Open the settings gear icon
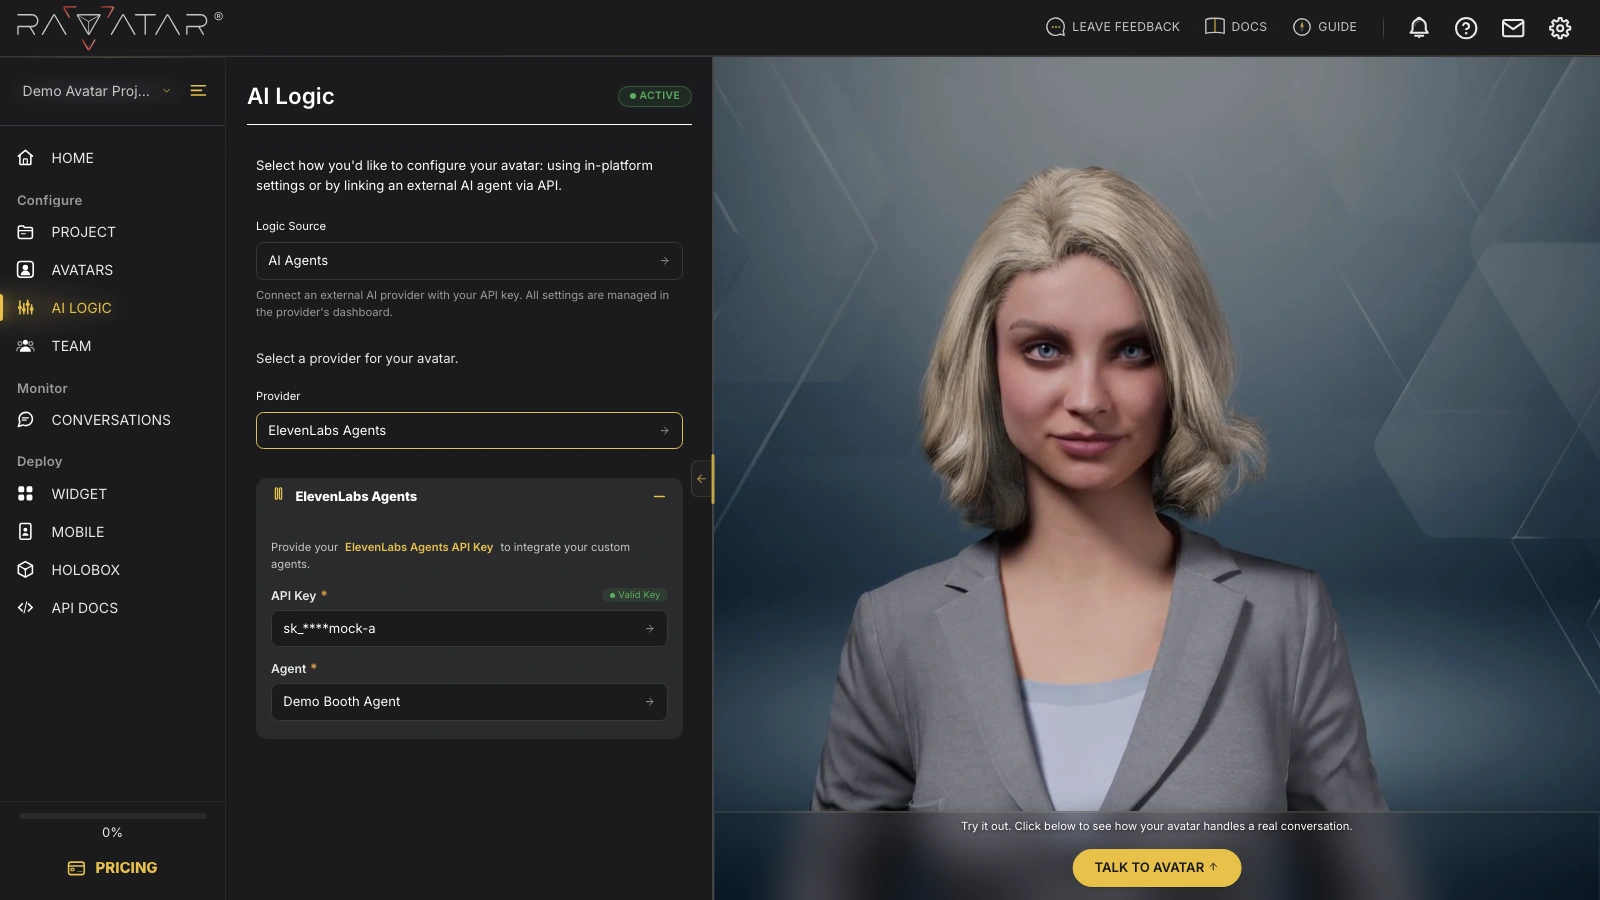Viewport: 1600px width, 900px height. tap(1560, 27)
